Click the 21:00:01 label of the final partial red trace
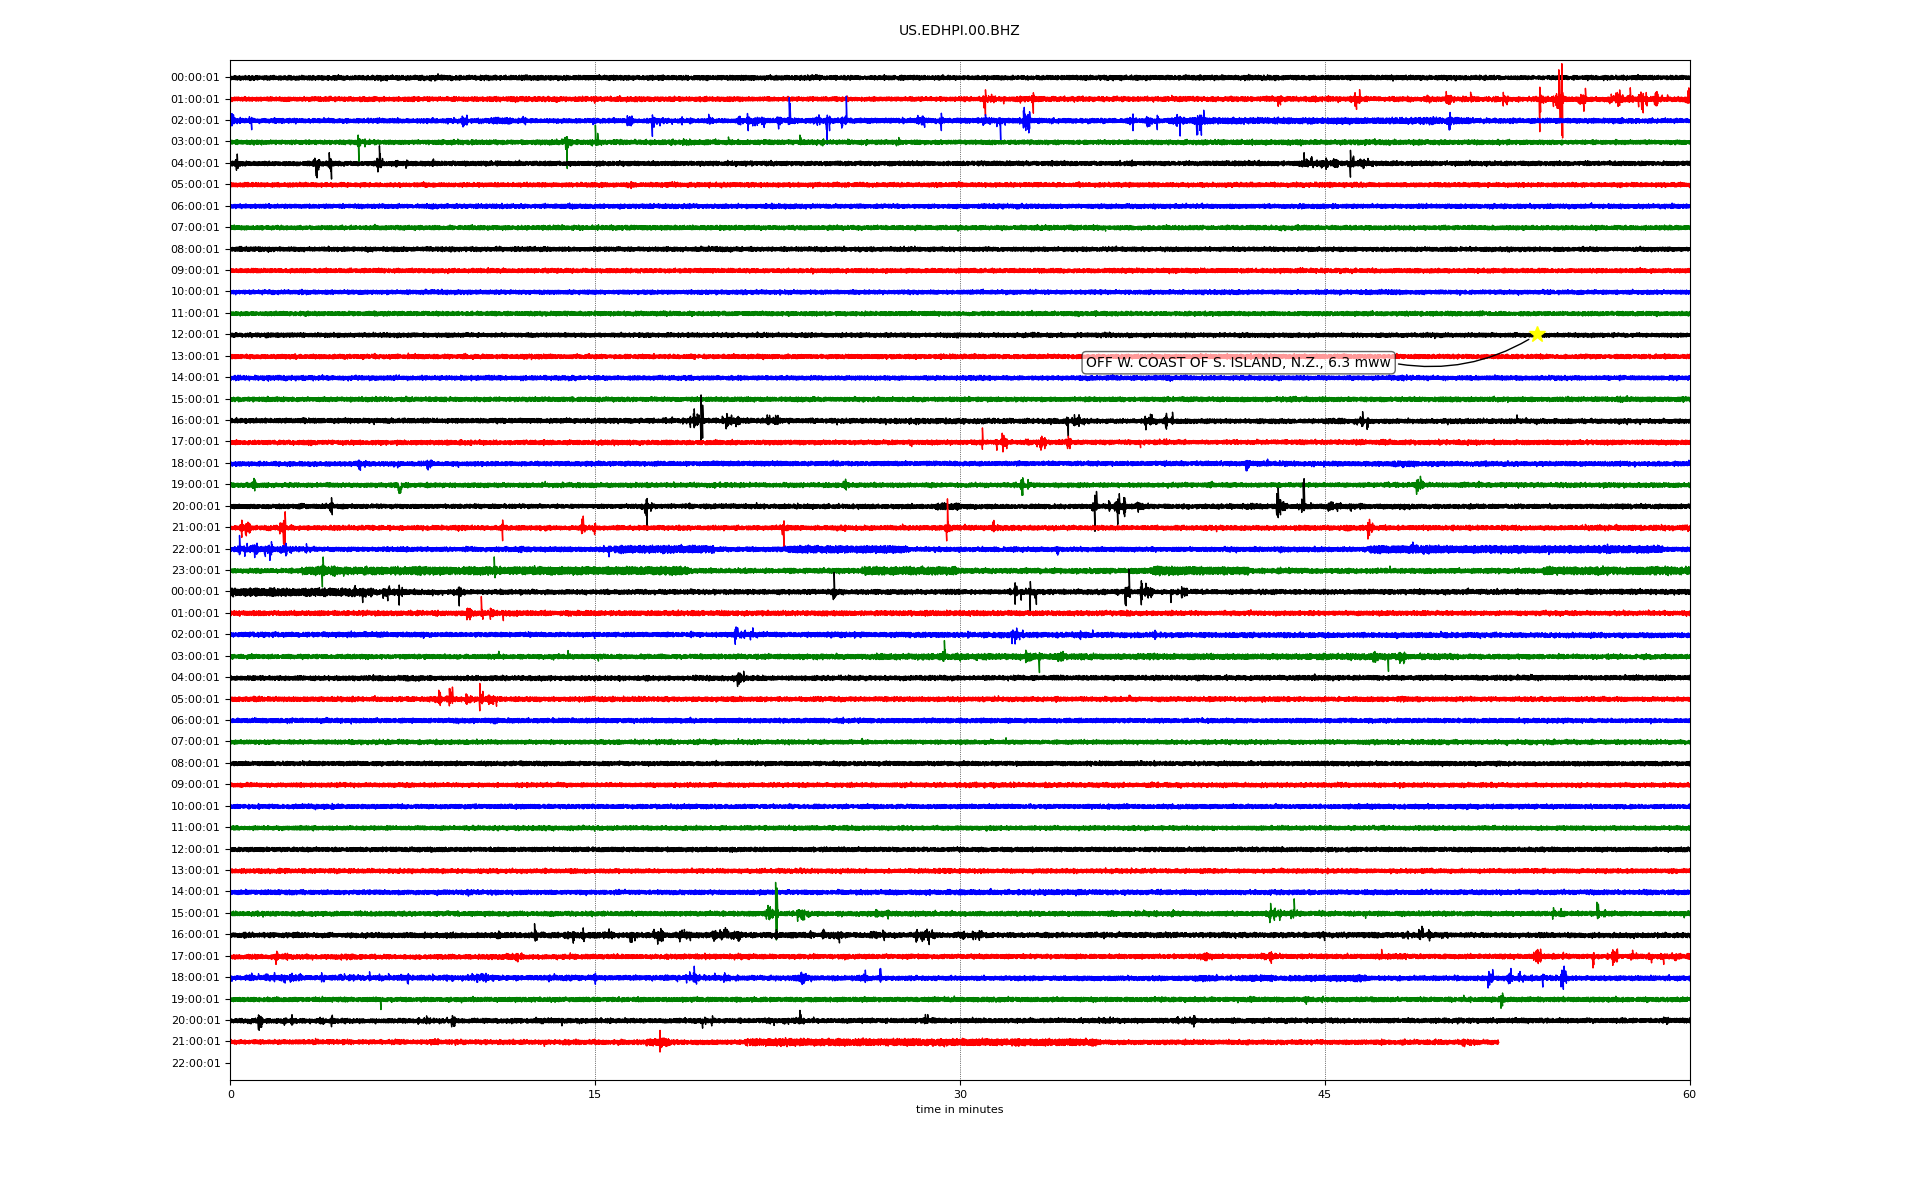 [195, 1042]
